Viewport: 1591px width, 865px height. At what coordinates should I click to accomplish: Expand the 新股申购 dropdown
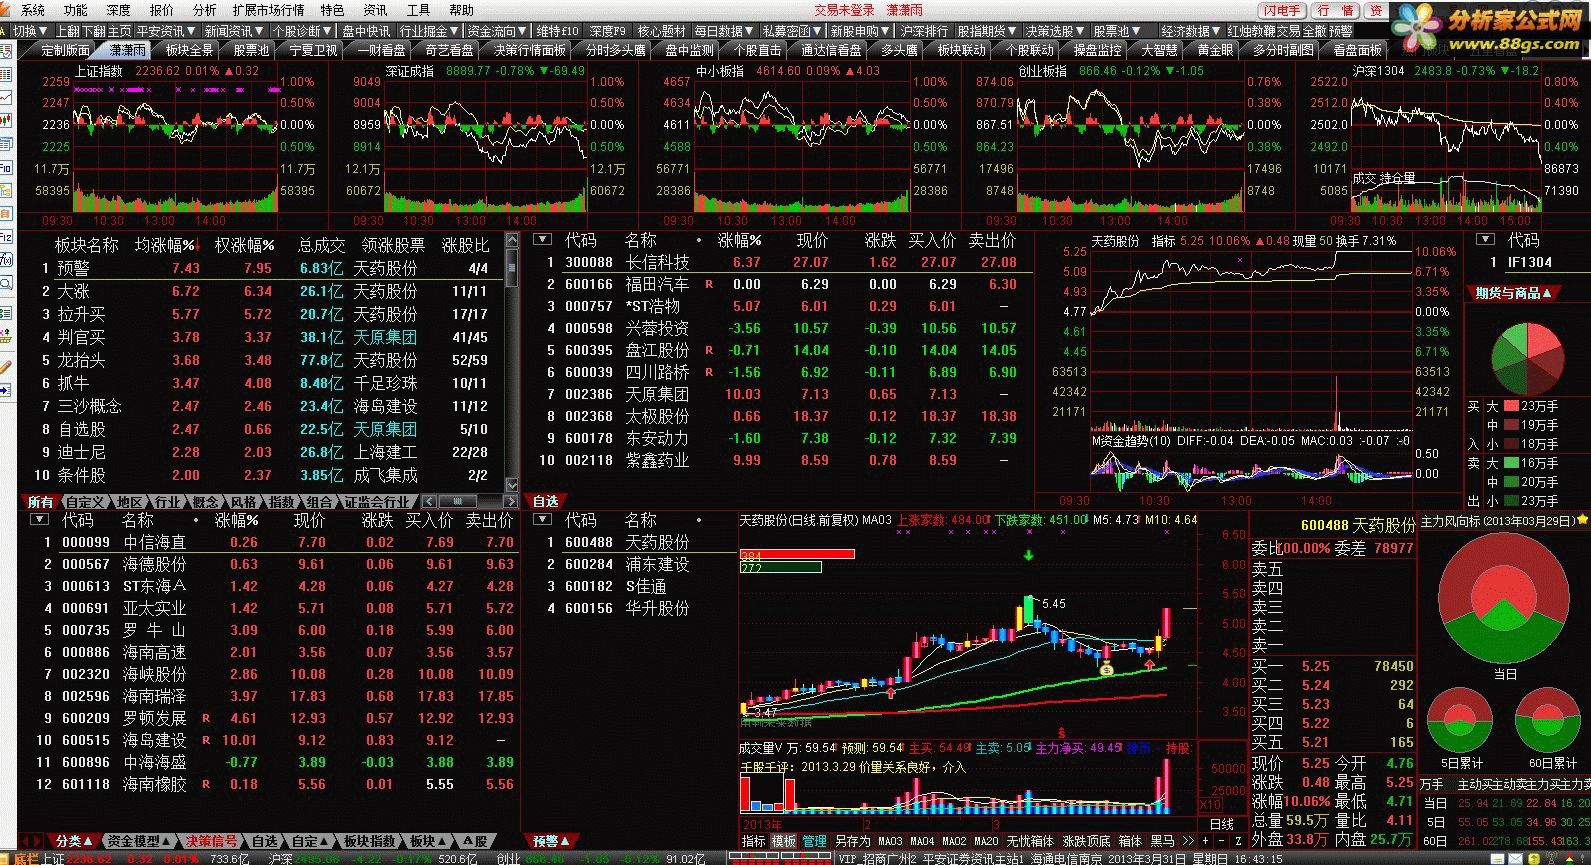point(861,32)
